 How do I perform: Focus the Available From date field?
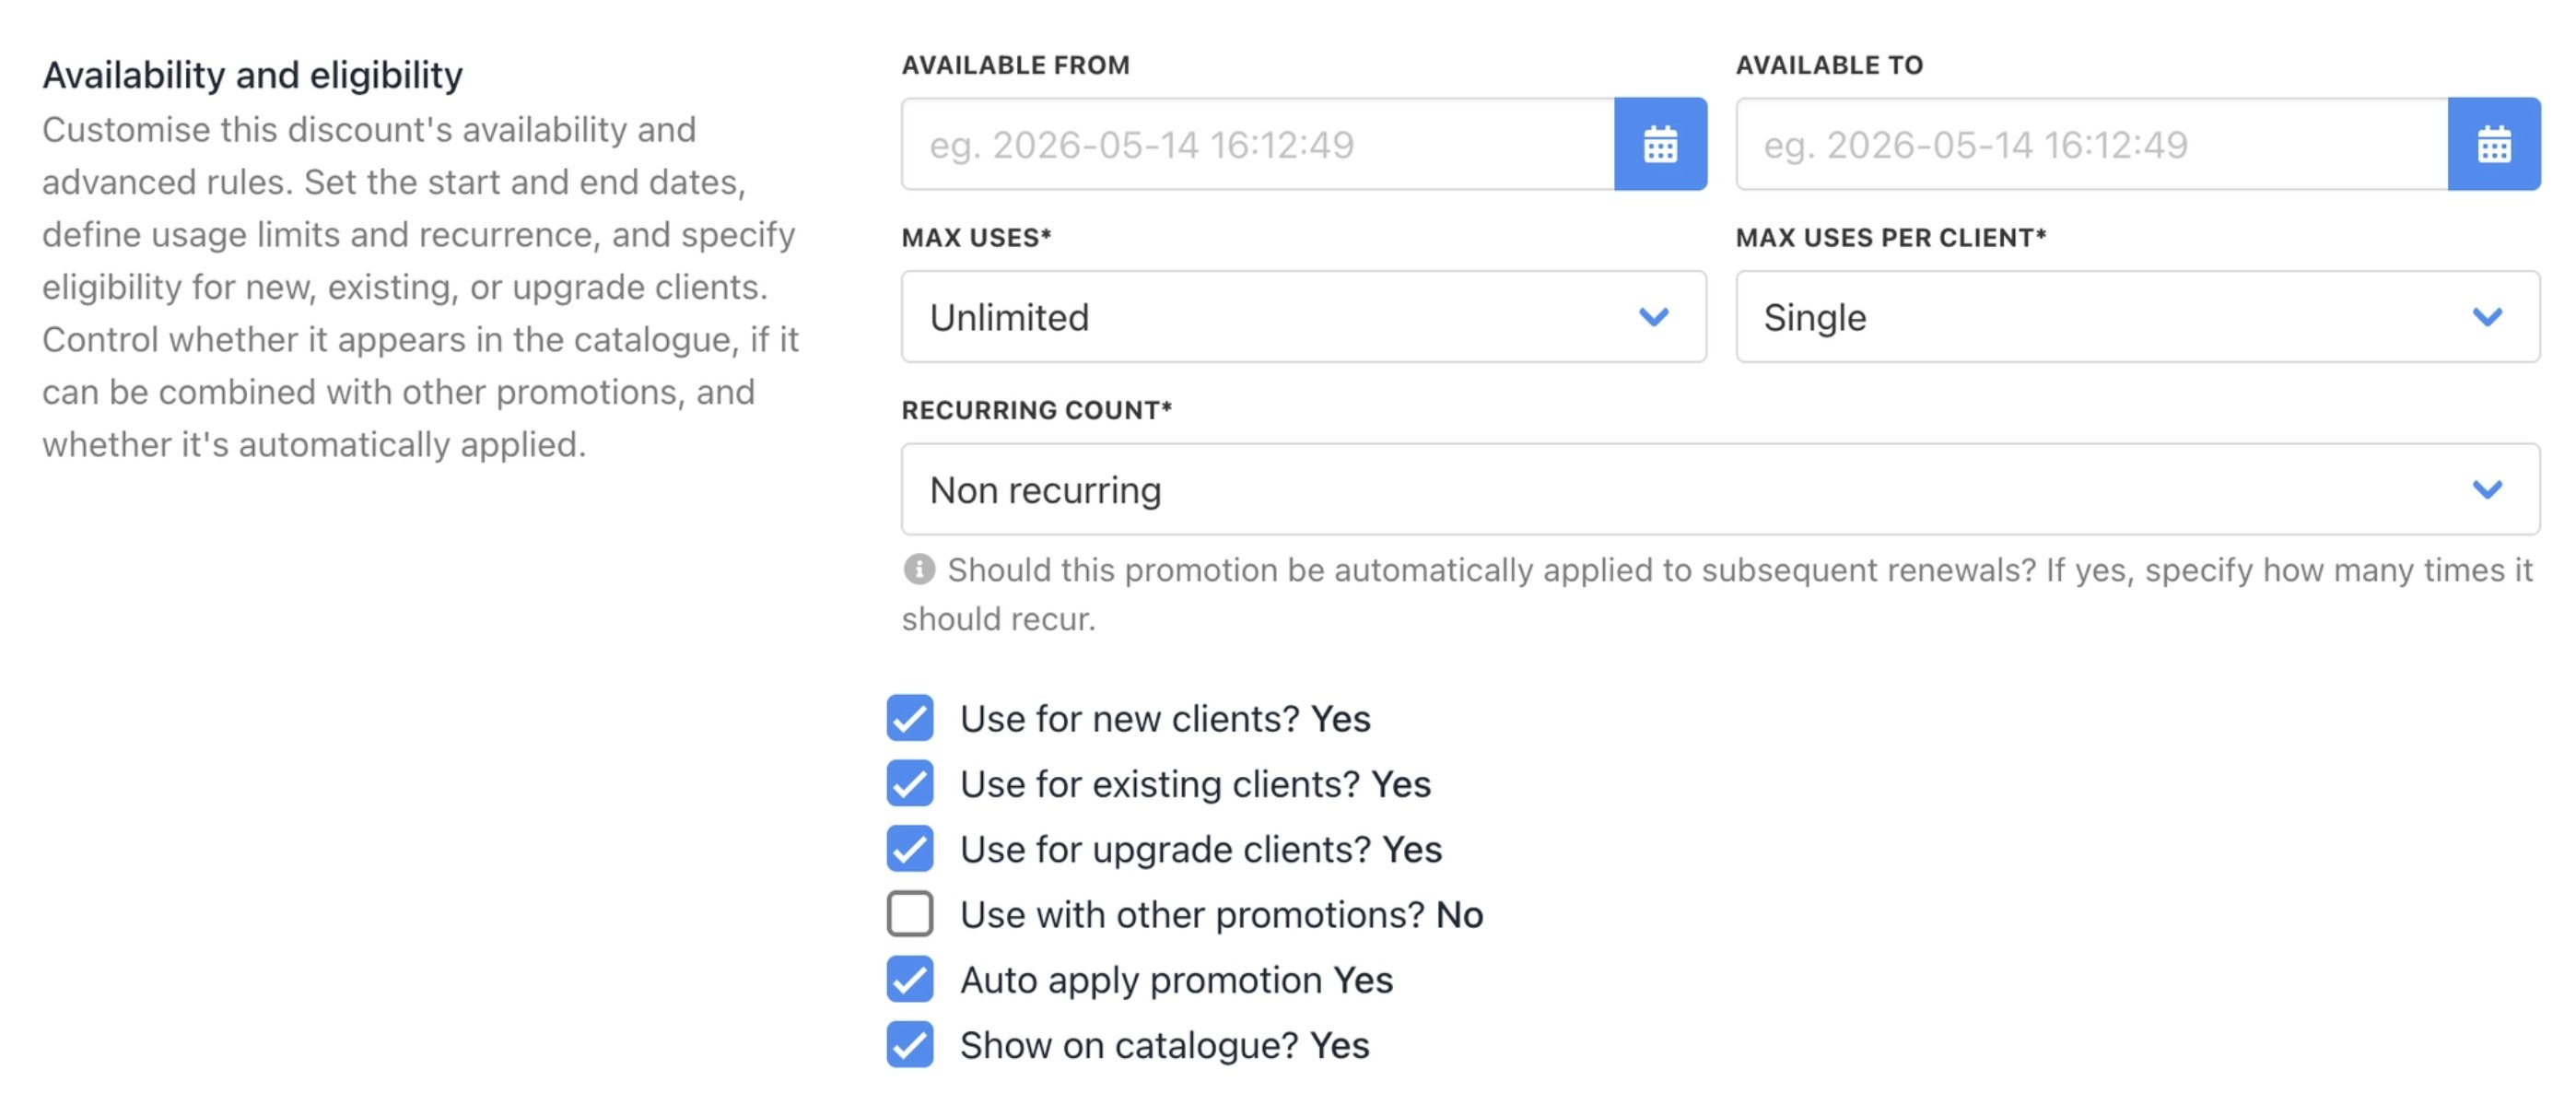tap(1258, 144)
